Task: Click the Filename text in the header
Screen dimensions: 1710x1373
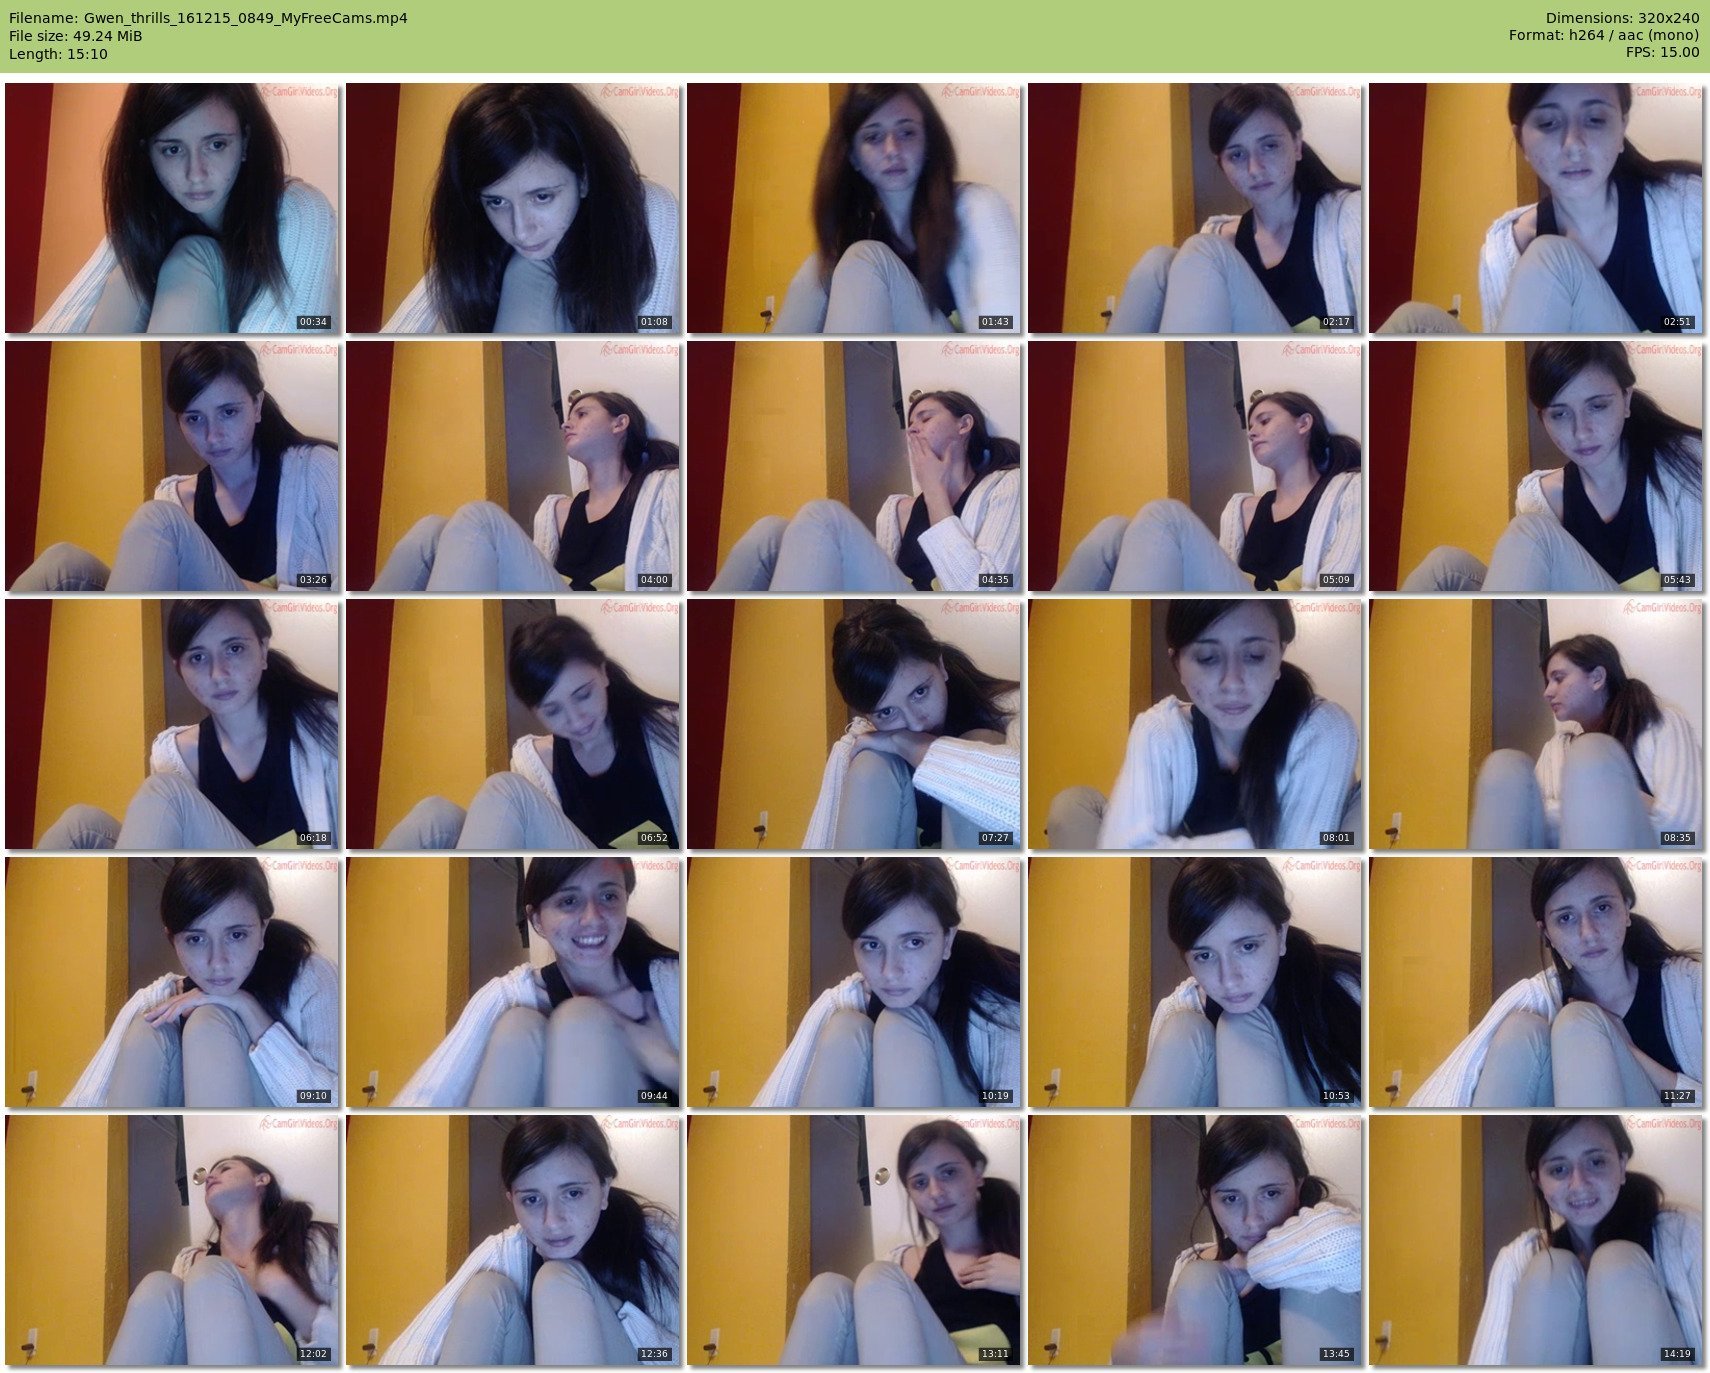Action: 208,18
